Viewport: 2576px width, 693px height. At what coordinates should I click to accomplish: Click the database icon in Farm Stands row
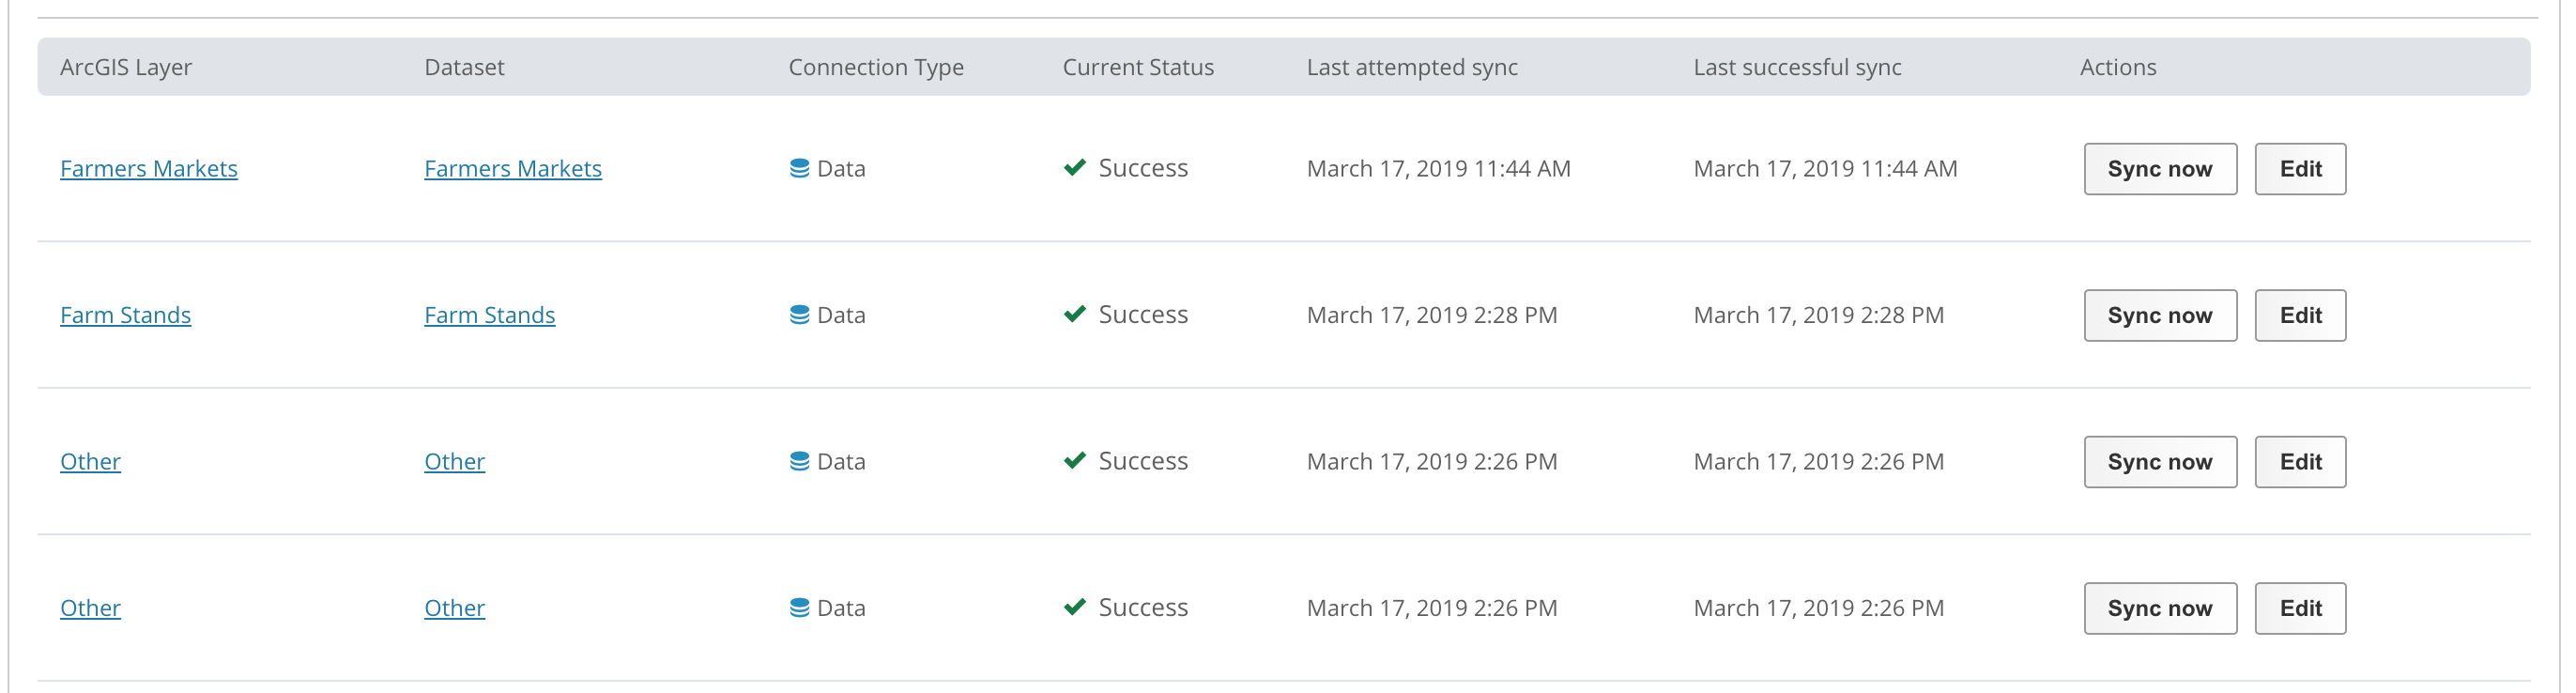click(799, 315)
